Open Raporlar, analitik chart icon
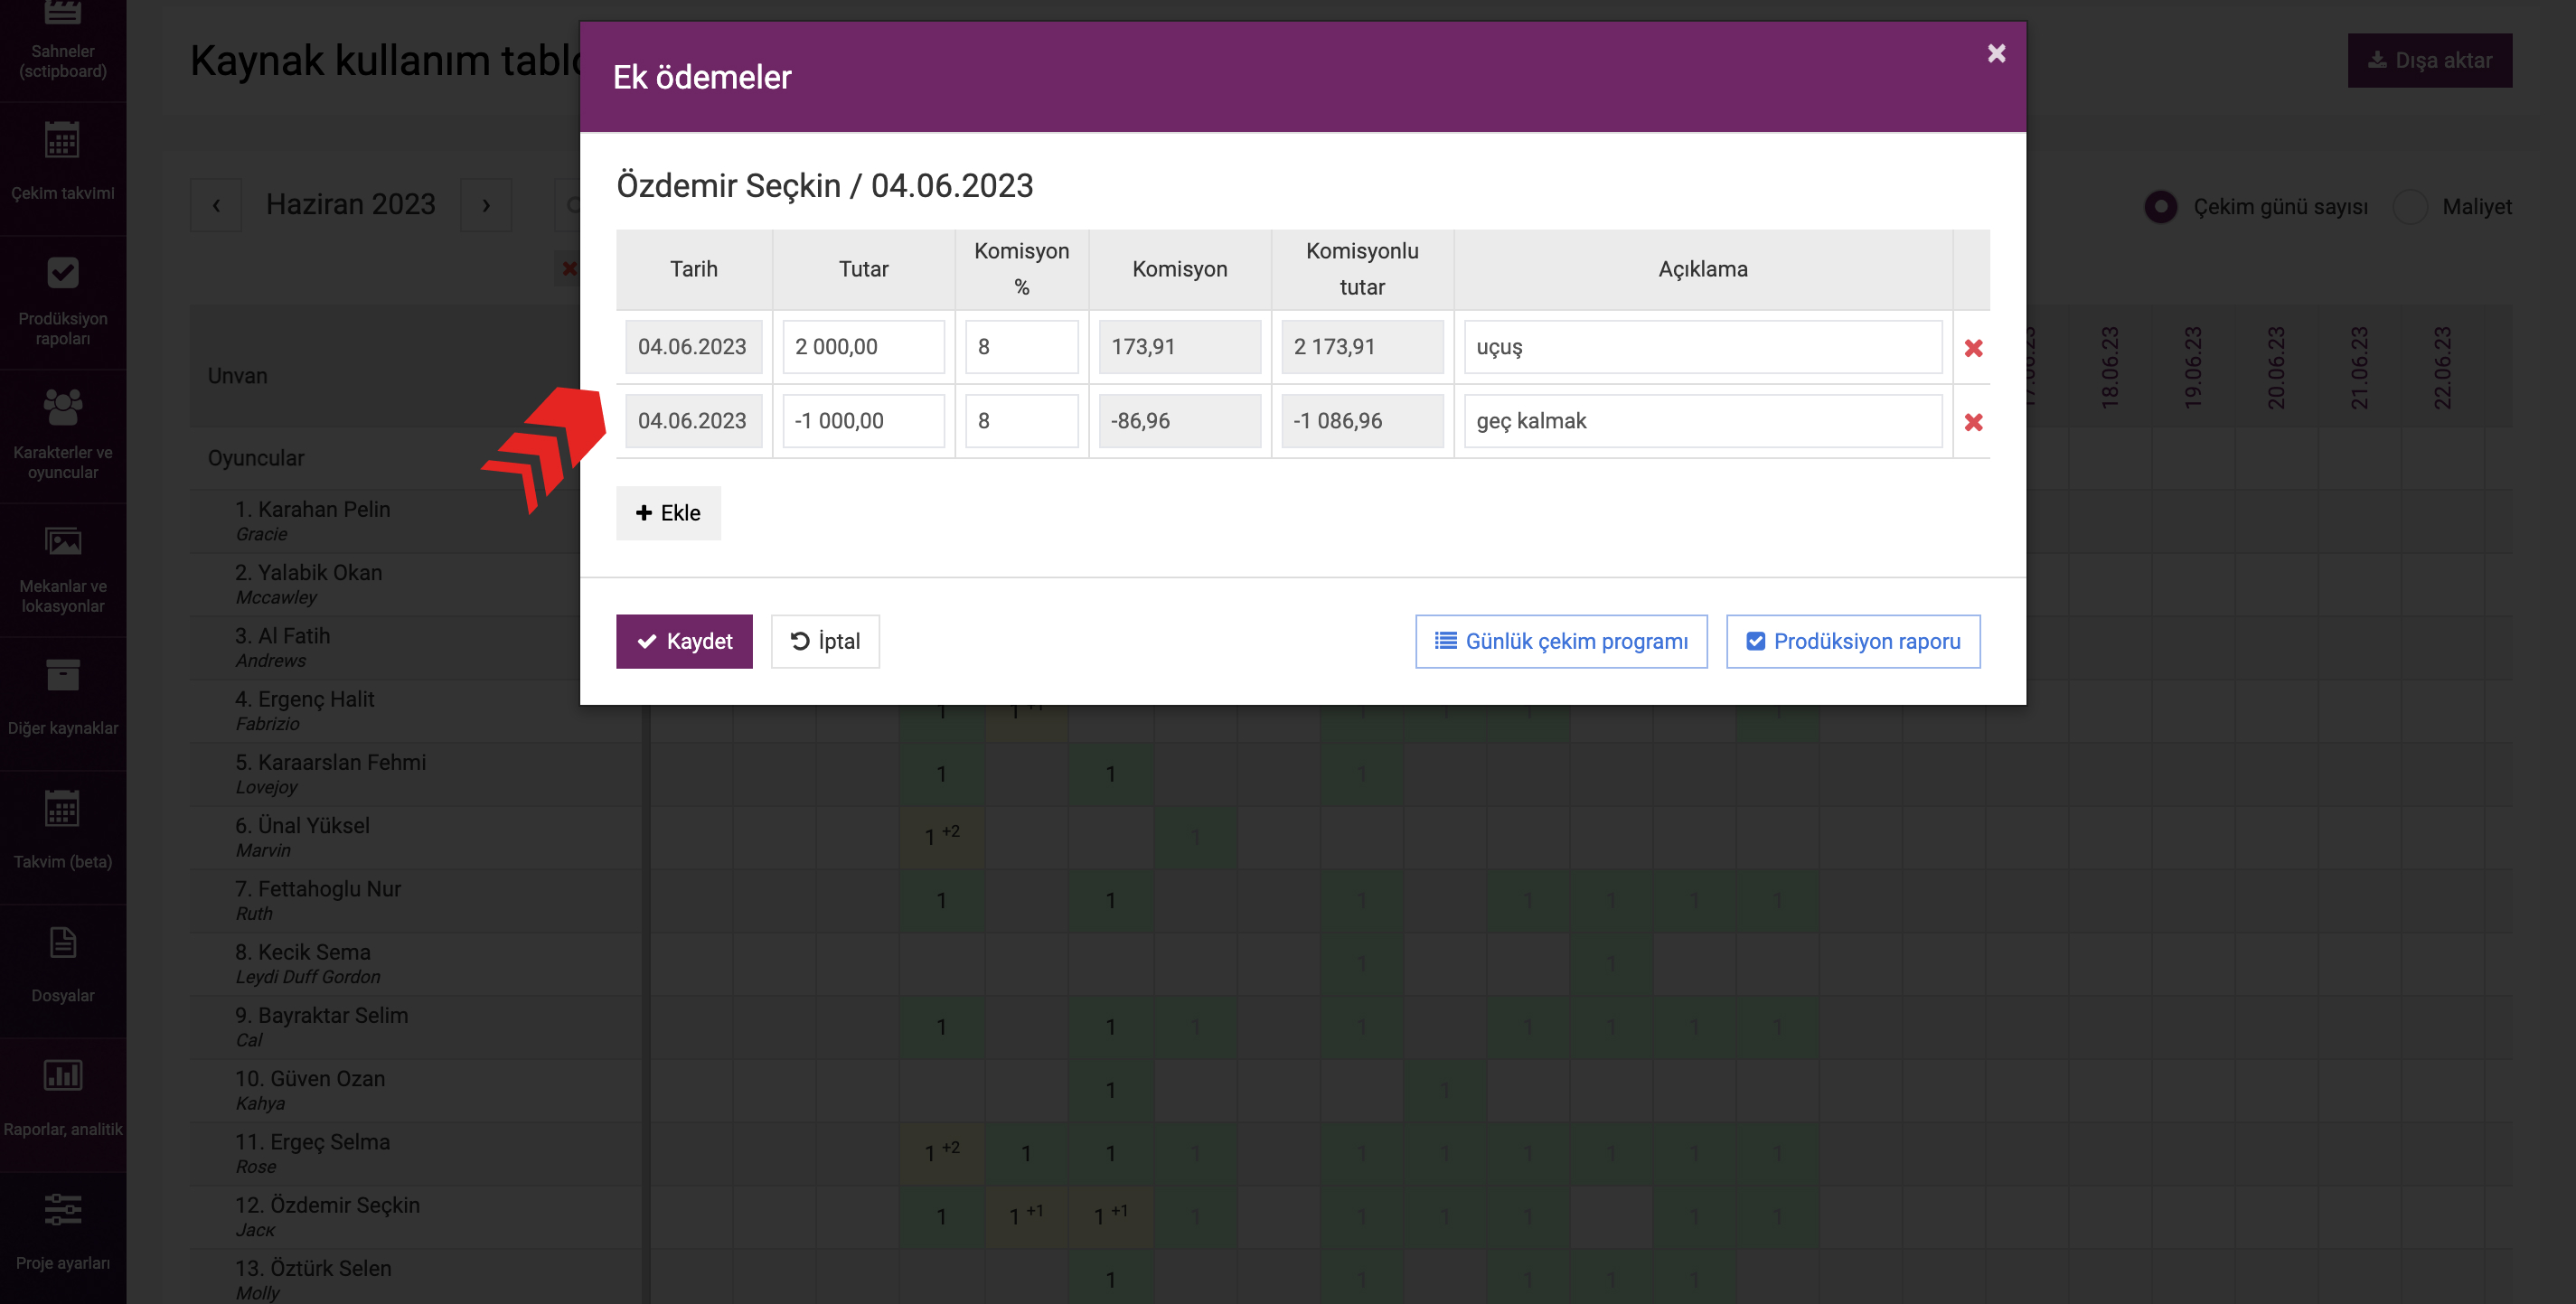Image resolution: width=2576 pixels, height=1304 pixels. coord(62,1076)
